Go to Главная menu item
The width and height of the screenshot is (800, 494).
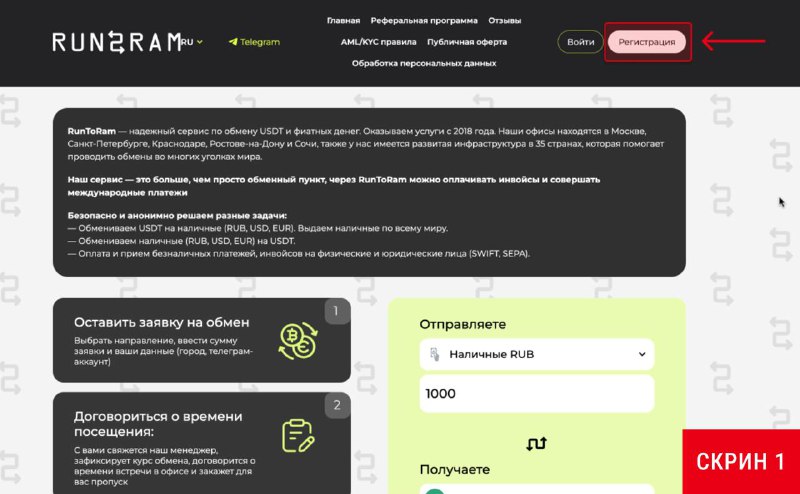coord(343,20)
